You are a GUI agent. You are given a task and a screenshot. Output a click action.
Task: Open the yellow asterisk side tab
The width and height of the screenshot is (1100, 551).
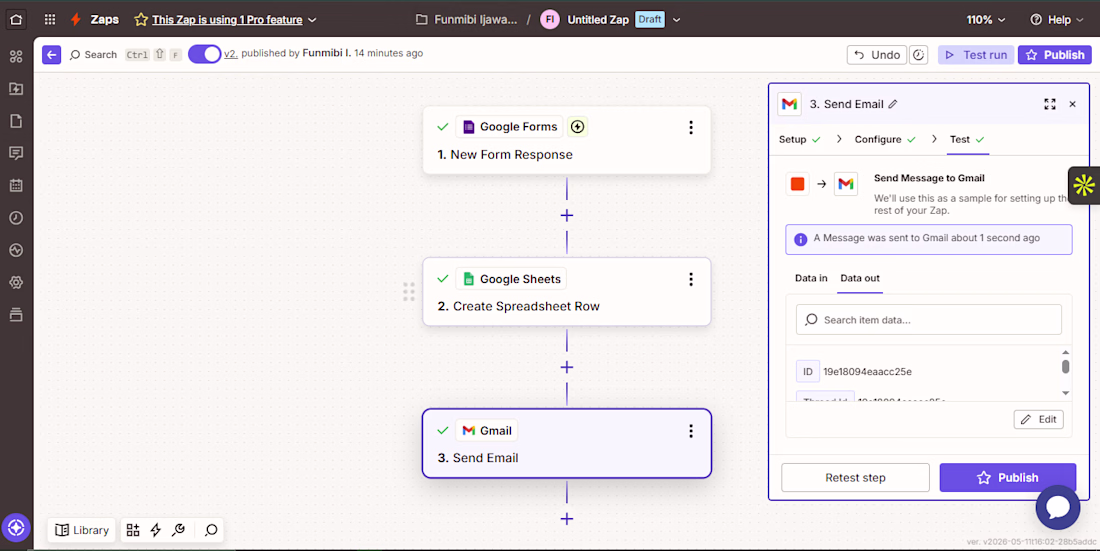(1084, 185)
